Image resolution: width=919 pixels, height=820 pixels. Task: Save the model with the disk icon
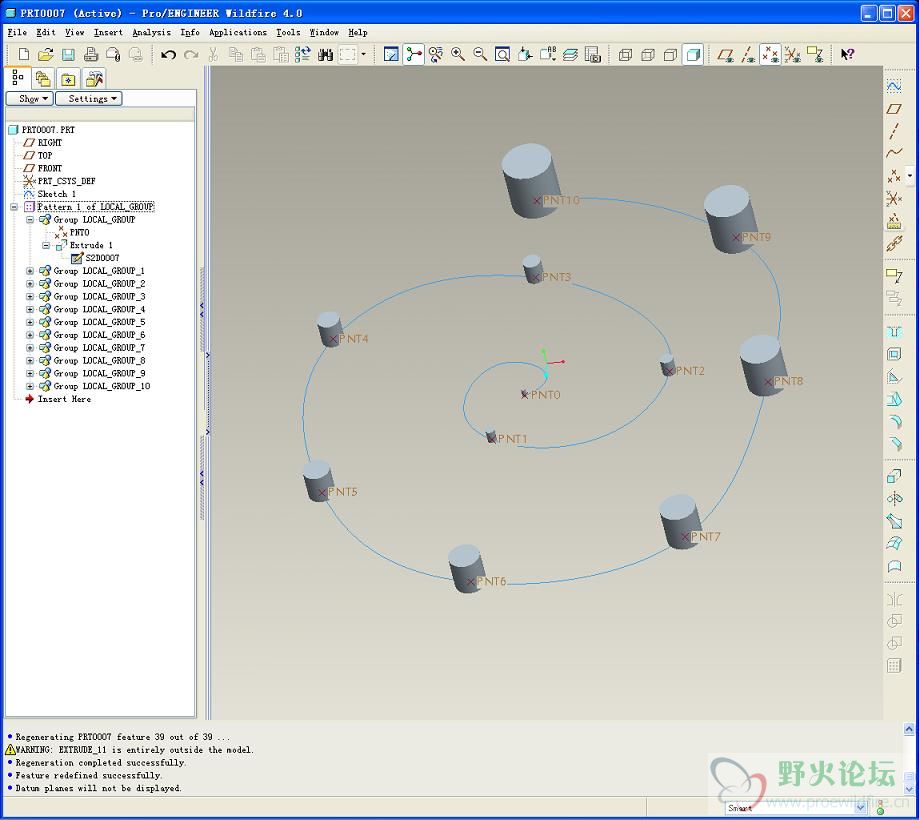tap(68, 55)
